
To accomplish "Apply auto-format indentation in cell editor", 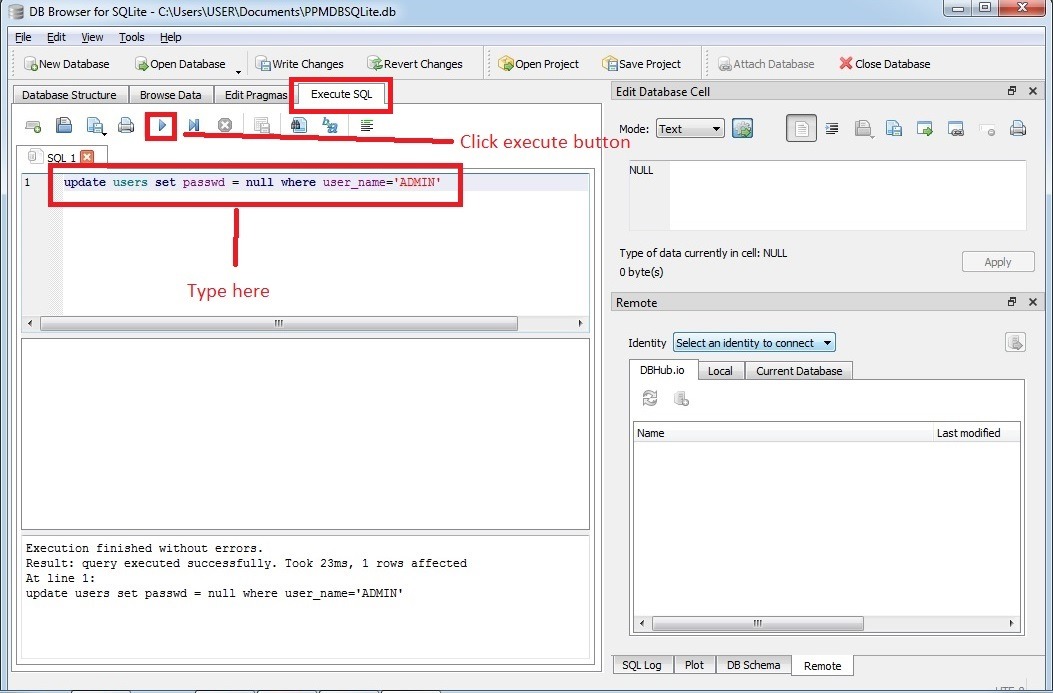I will click(x=832, y=129).
